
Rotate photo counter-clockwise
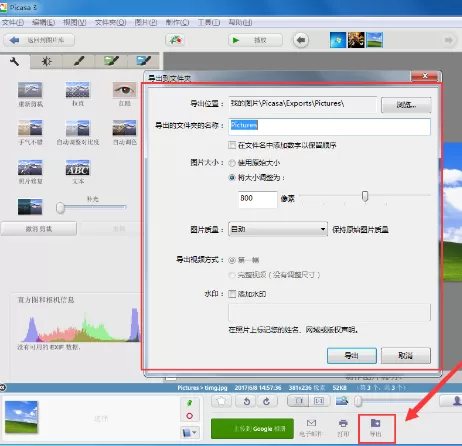pyautogui.click(x=246, y=401)
